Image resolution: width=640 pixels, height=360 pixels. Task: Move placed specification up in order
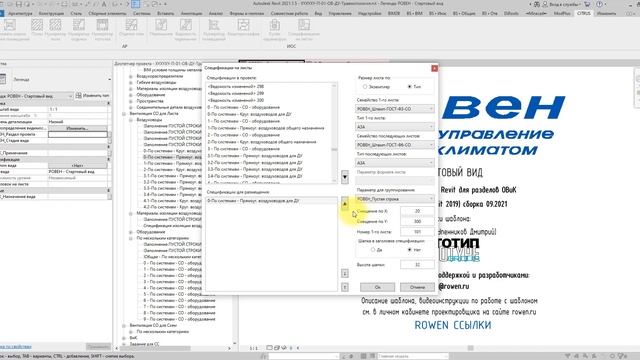tap(345, 287)
